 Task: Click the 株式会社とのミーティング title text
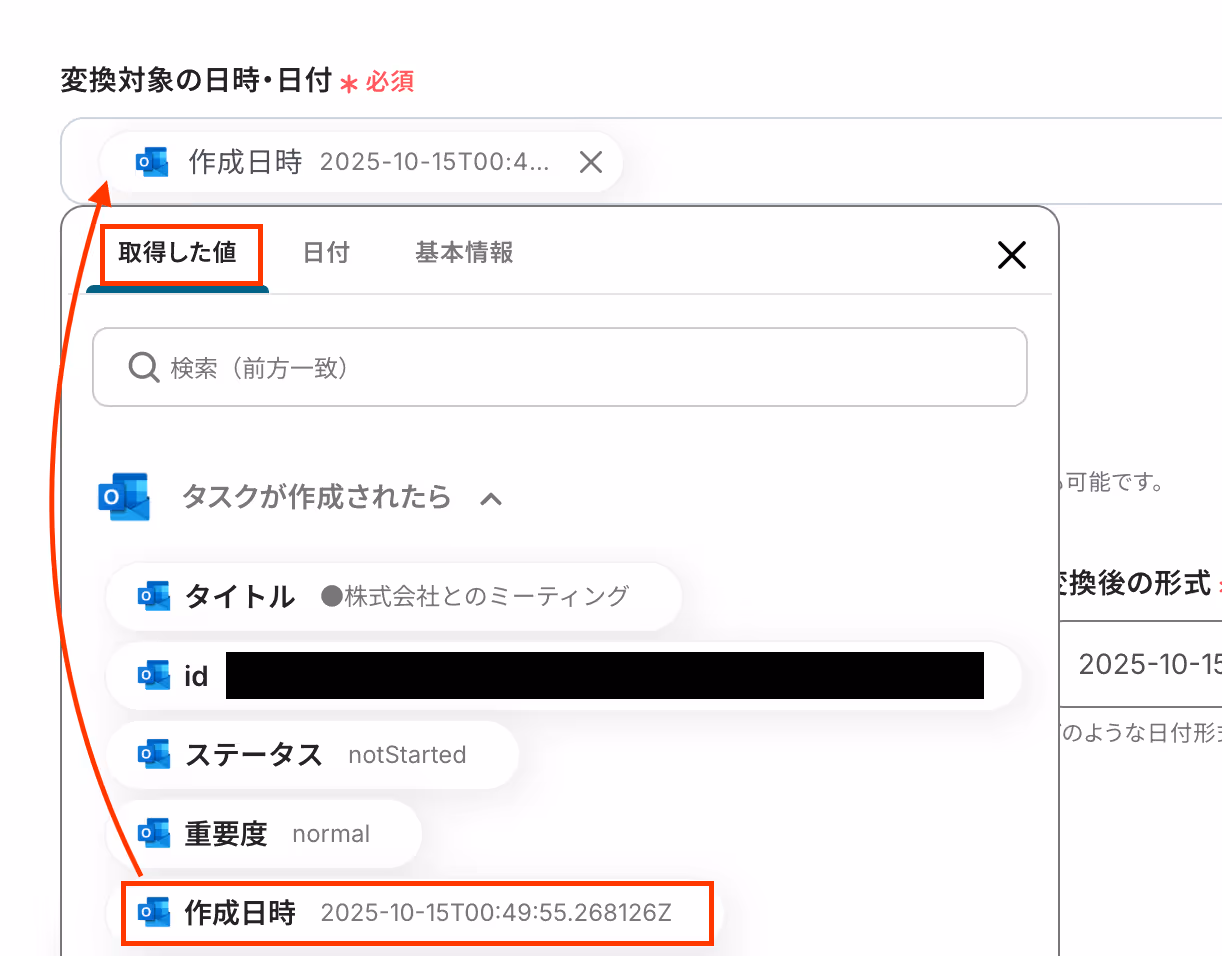click(475, 597)
